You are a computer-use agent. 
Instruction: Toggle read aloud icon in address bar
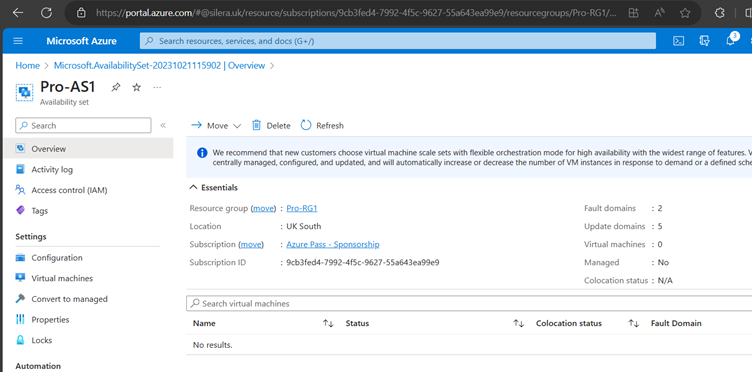659,13
